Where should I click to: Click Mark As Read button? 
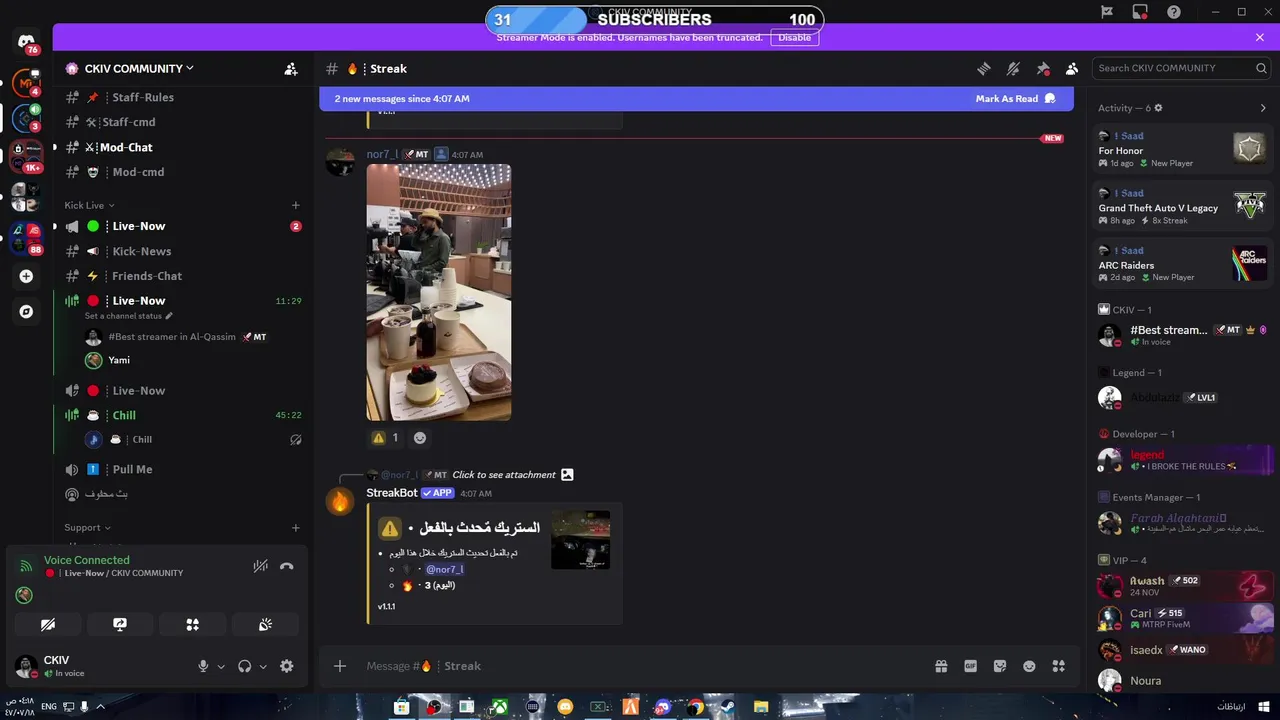(x=1015, y=99)
